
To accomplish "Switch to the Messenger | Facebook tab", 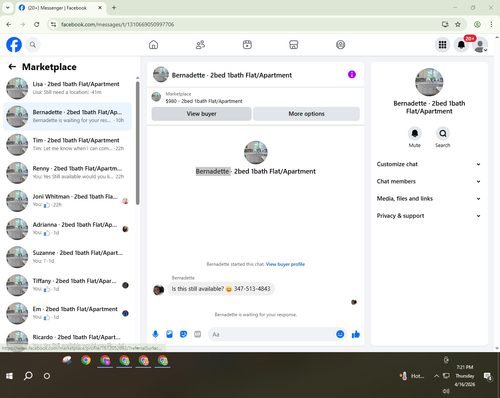I will tap(61, 8).
